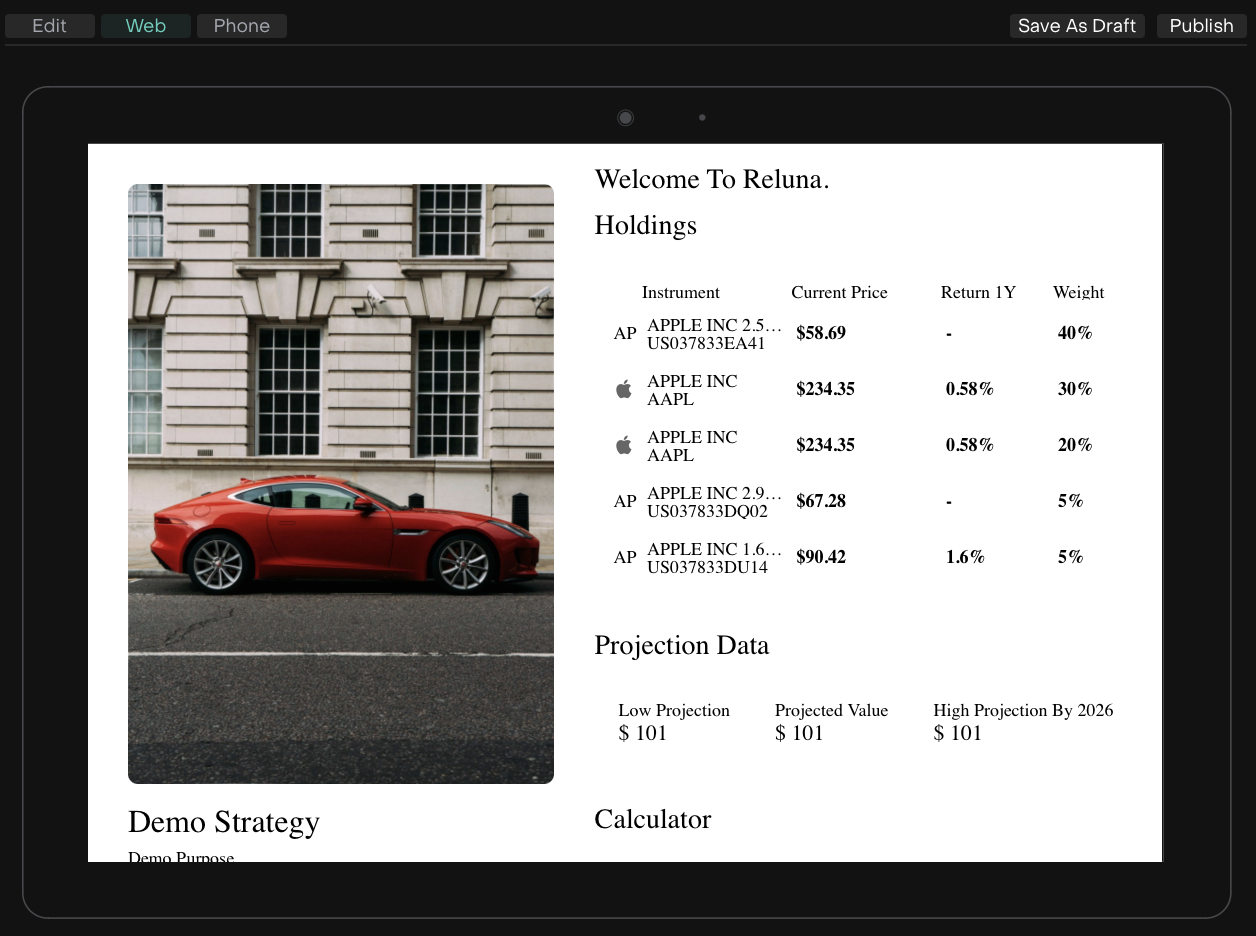Select the Web preview tab
This screenshot has width=1256, height=936.
click(x=146, y=26)
